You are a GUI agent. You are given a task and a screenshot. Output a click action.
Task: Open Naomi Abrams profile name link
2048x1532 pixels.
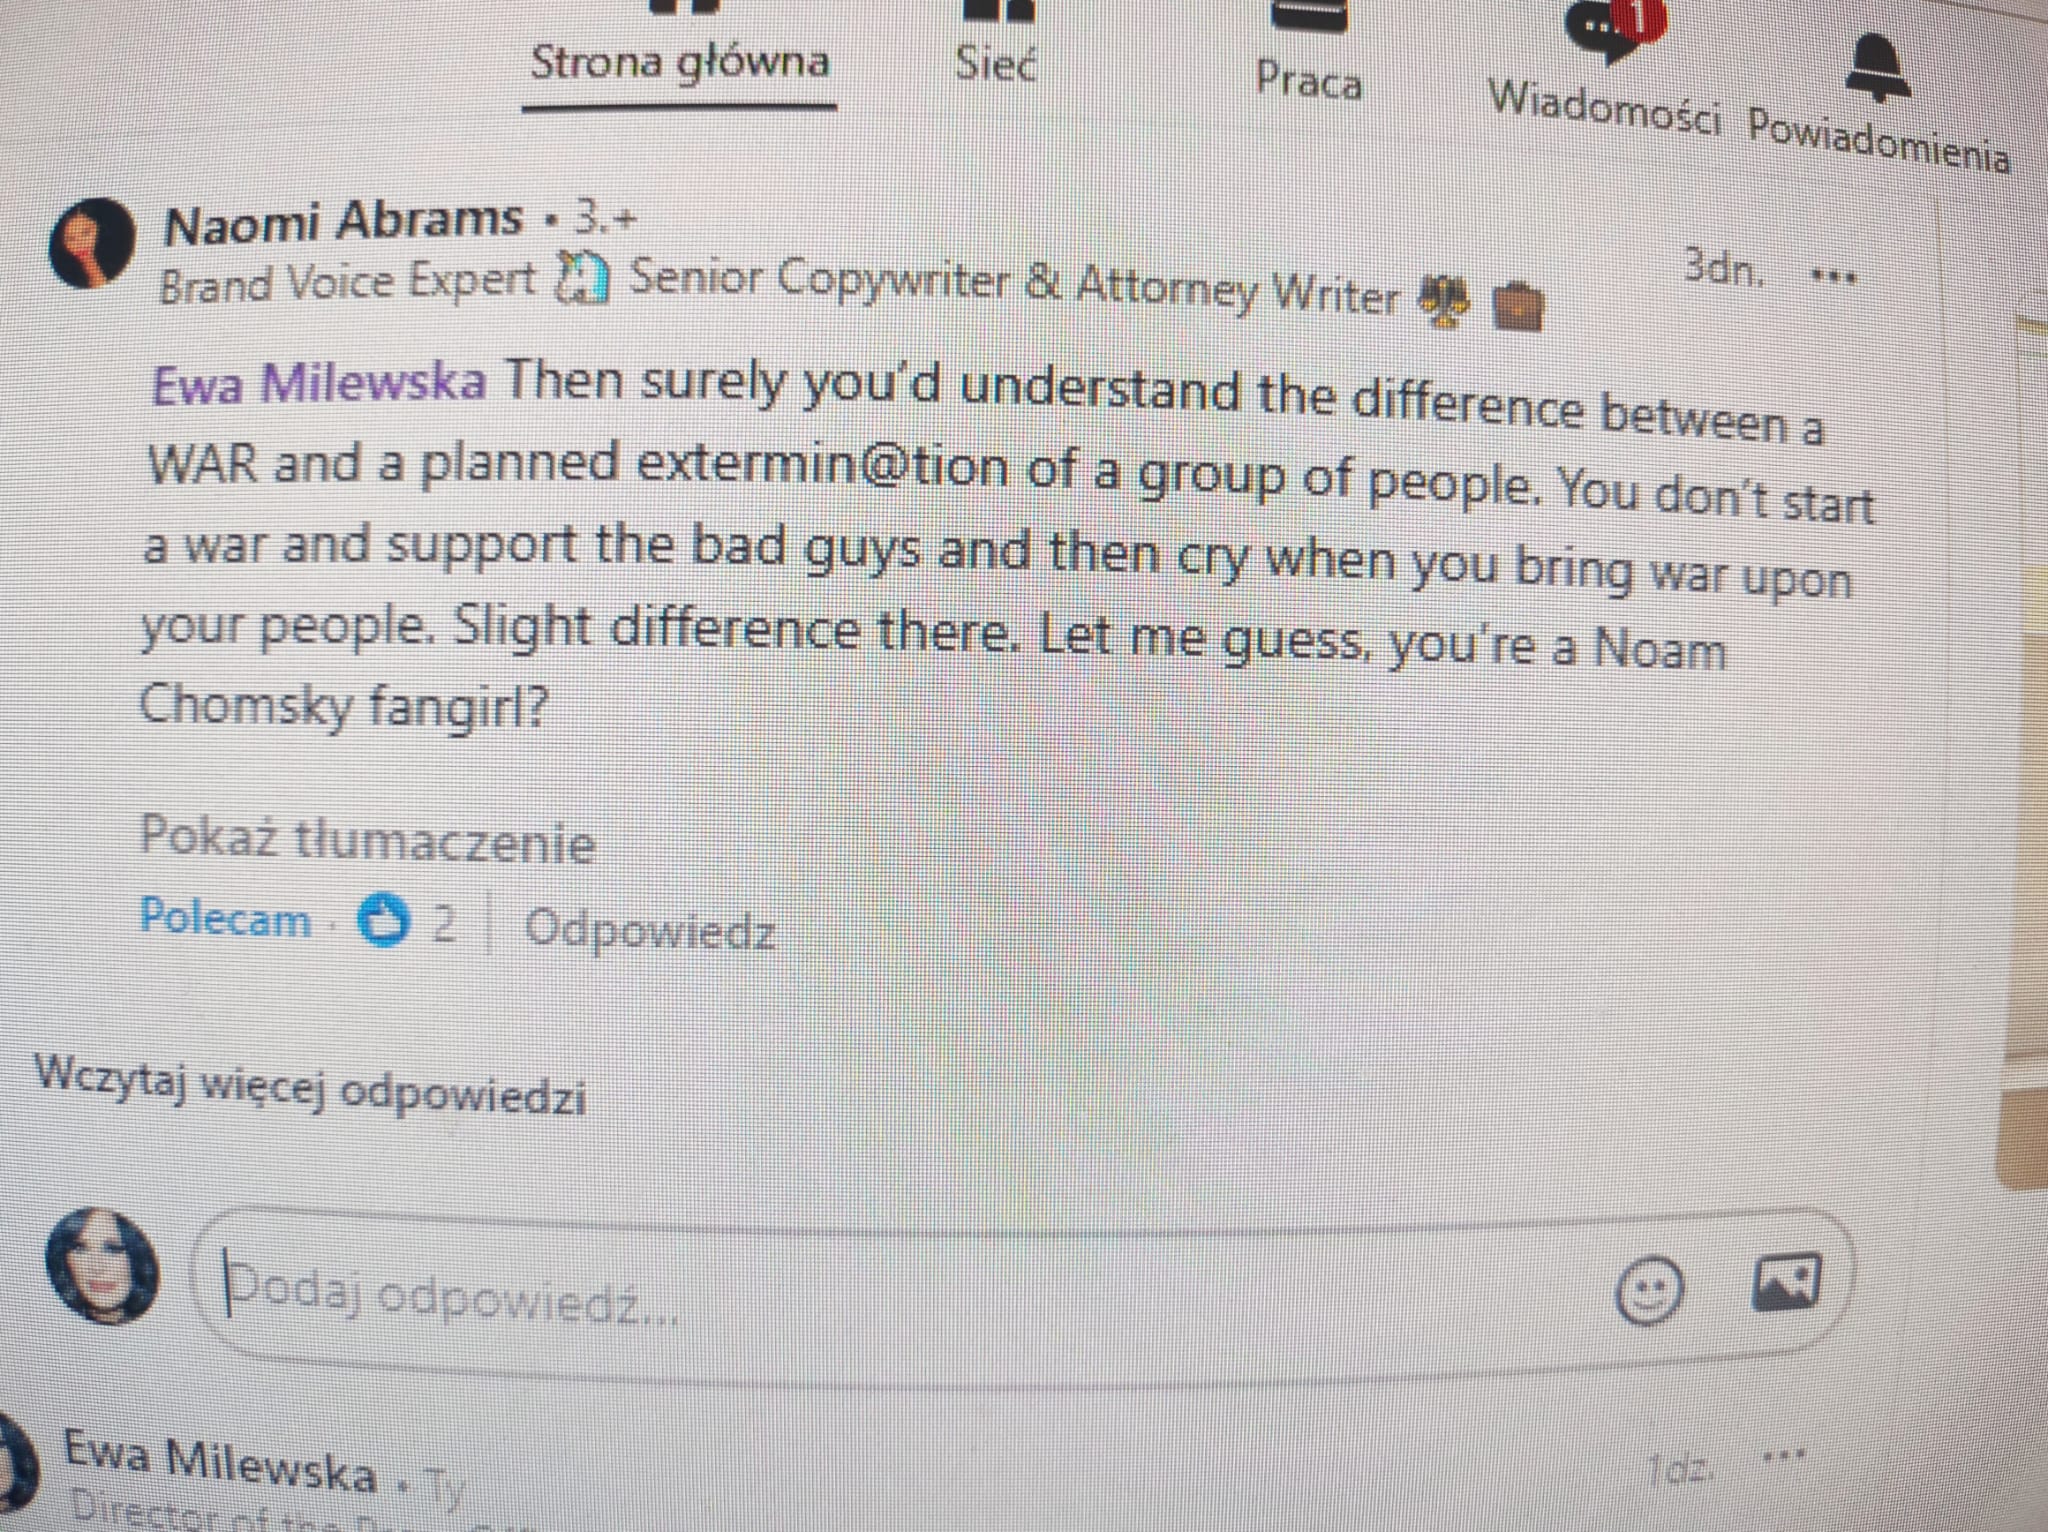click(343, 221)
